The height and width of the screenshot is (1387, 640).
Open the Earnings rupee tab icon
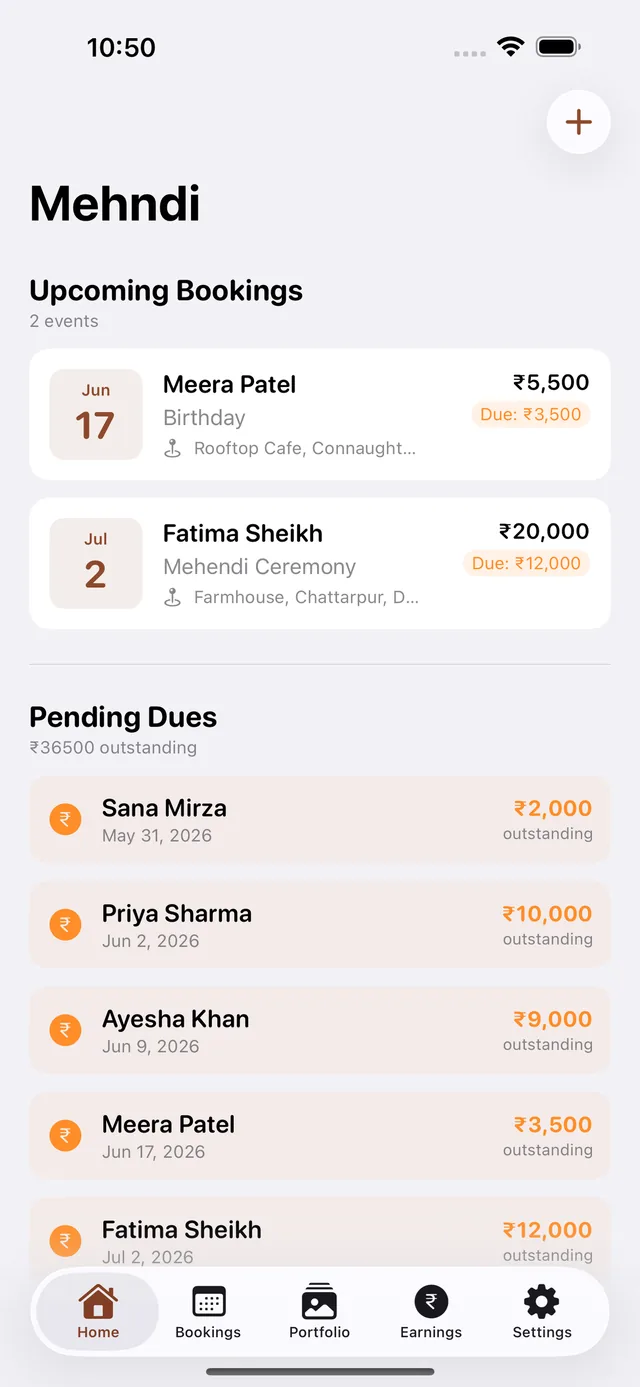431,1302
